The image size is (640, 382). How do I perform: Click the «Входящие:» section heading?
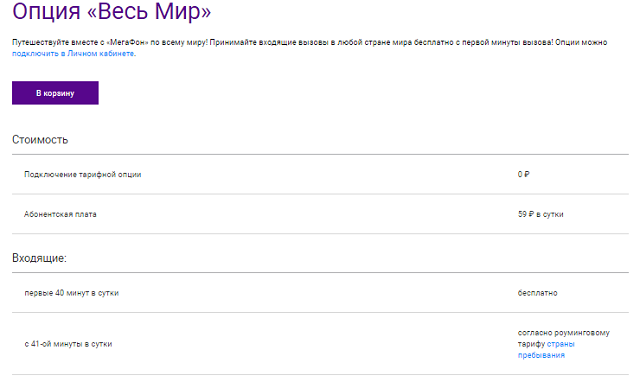pyautogui.click(x=39, y=258)
